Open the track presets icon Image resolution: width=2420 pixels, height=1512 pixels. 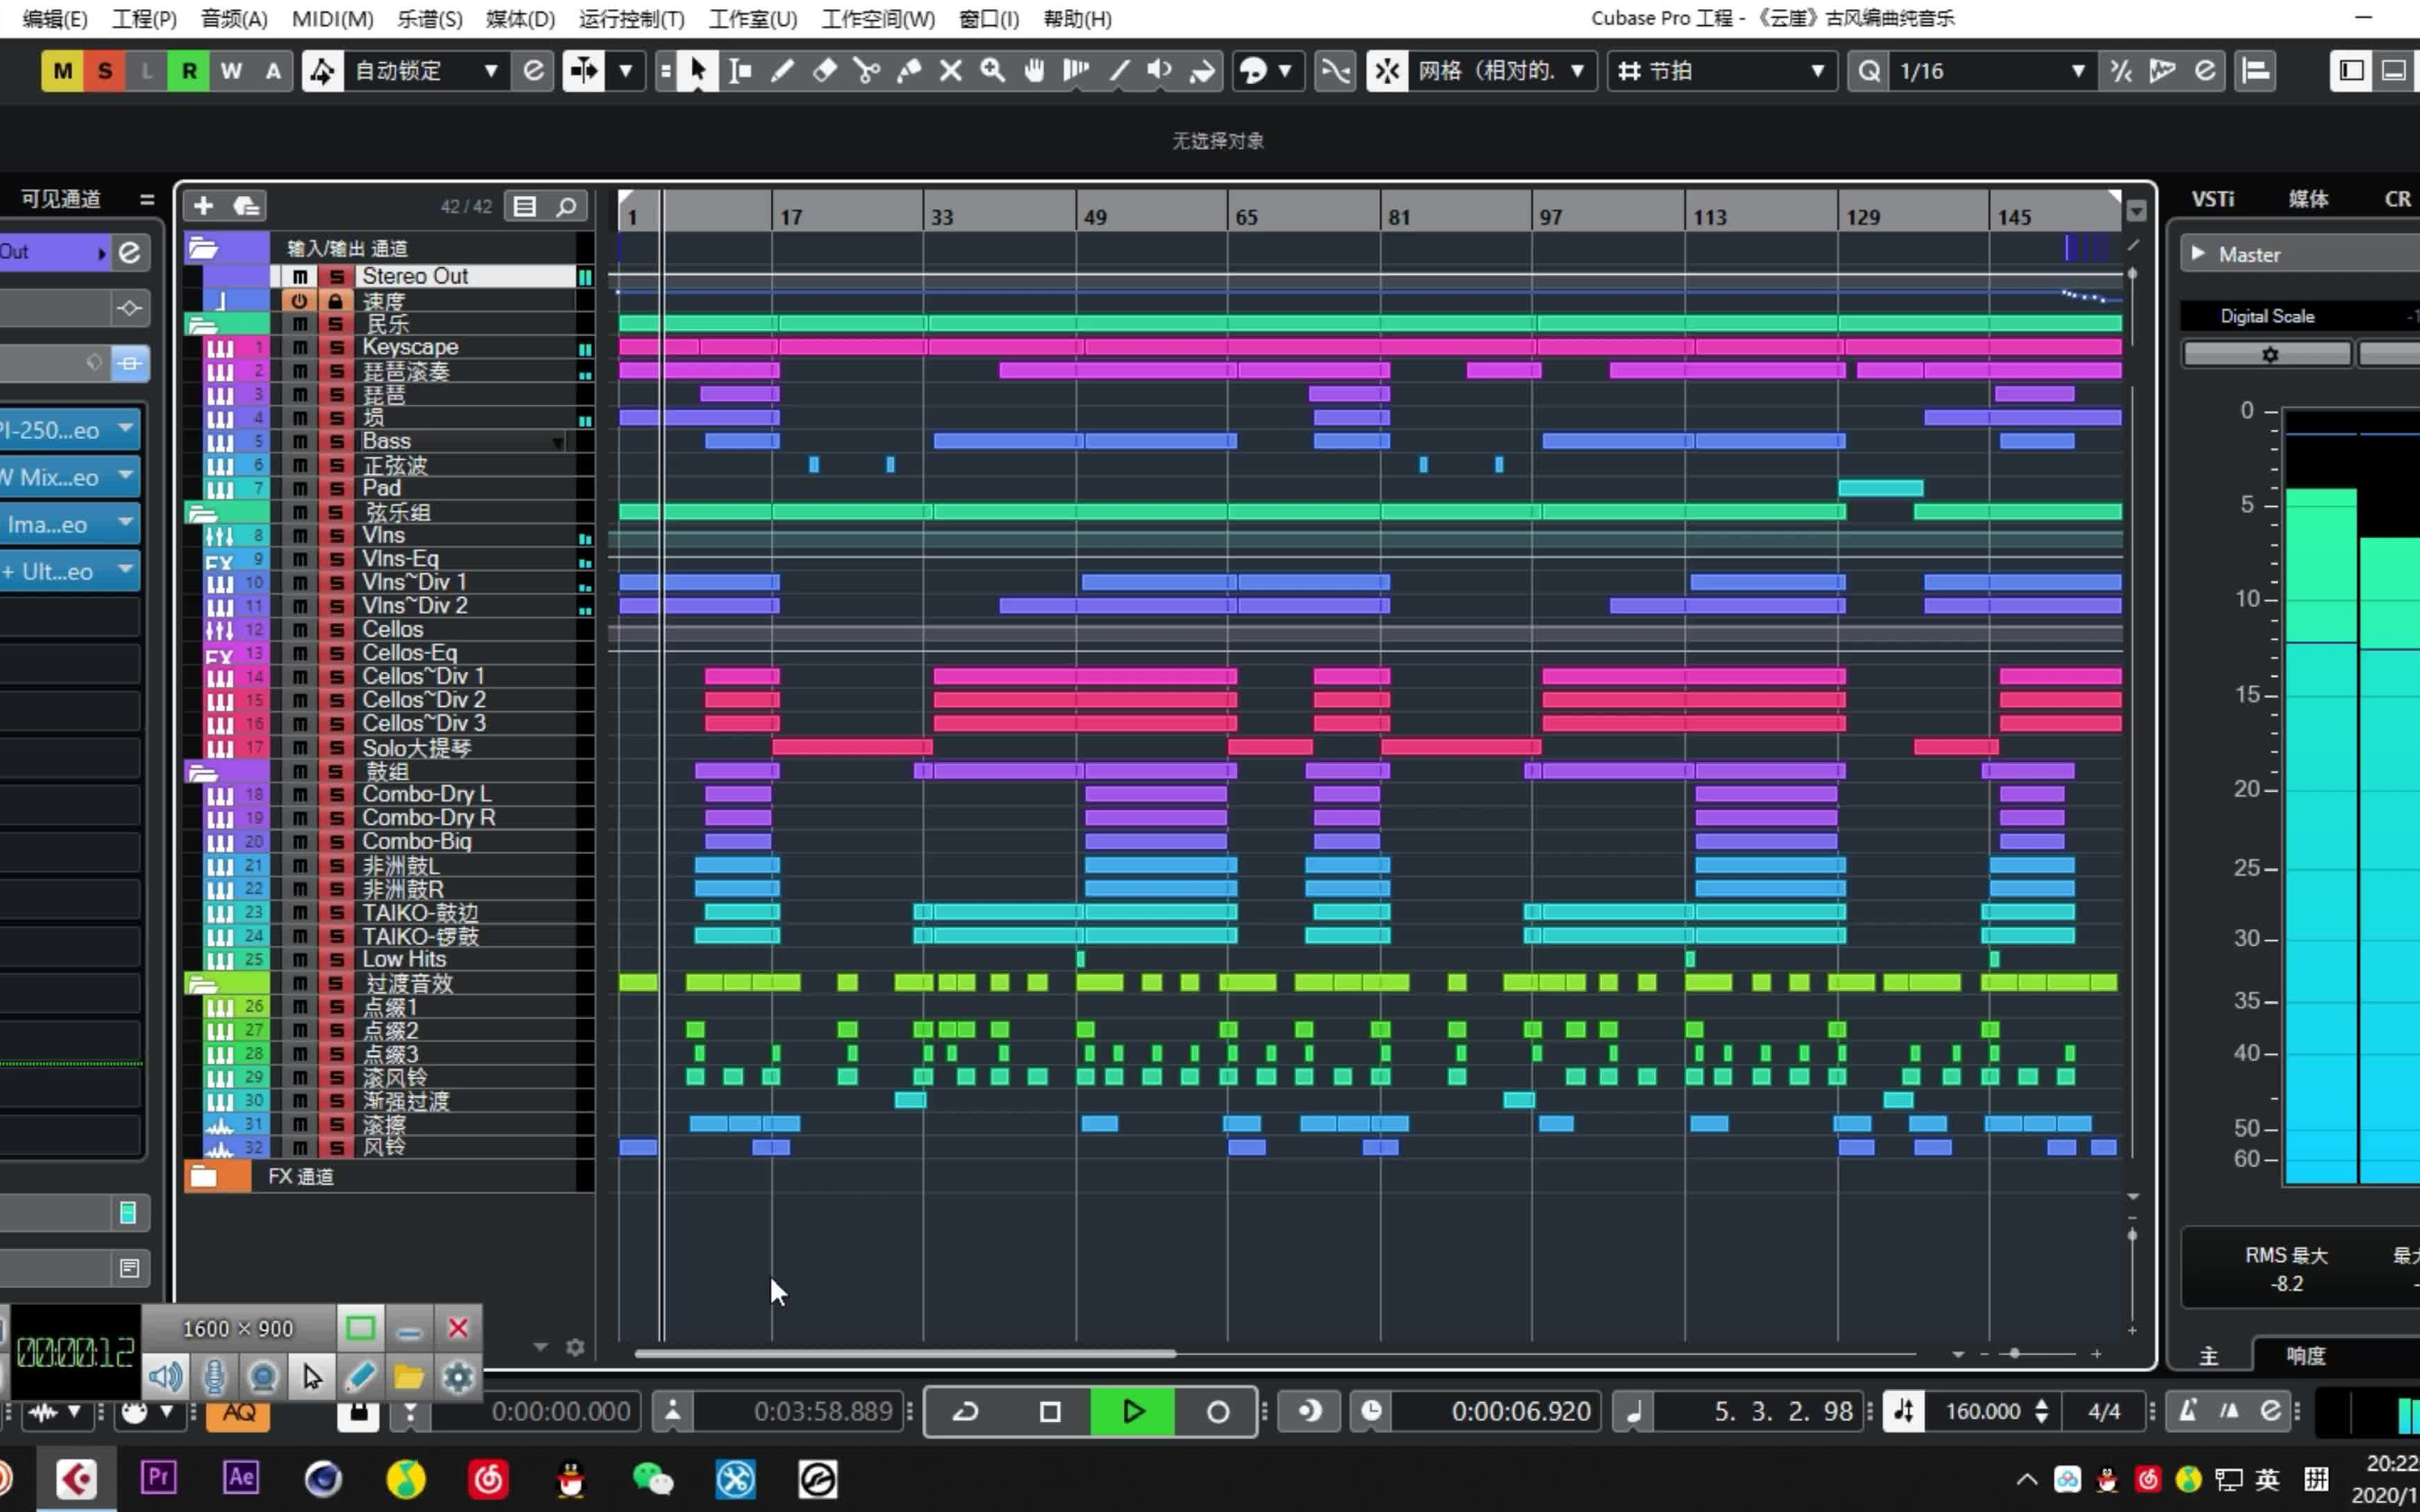[x=246, y=206]
